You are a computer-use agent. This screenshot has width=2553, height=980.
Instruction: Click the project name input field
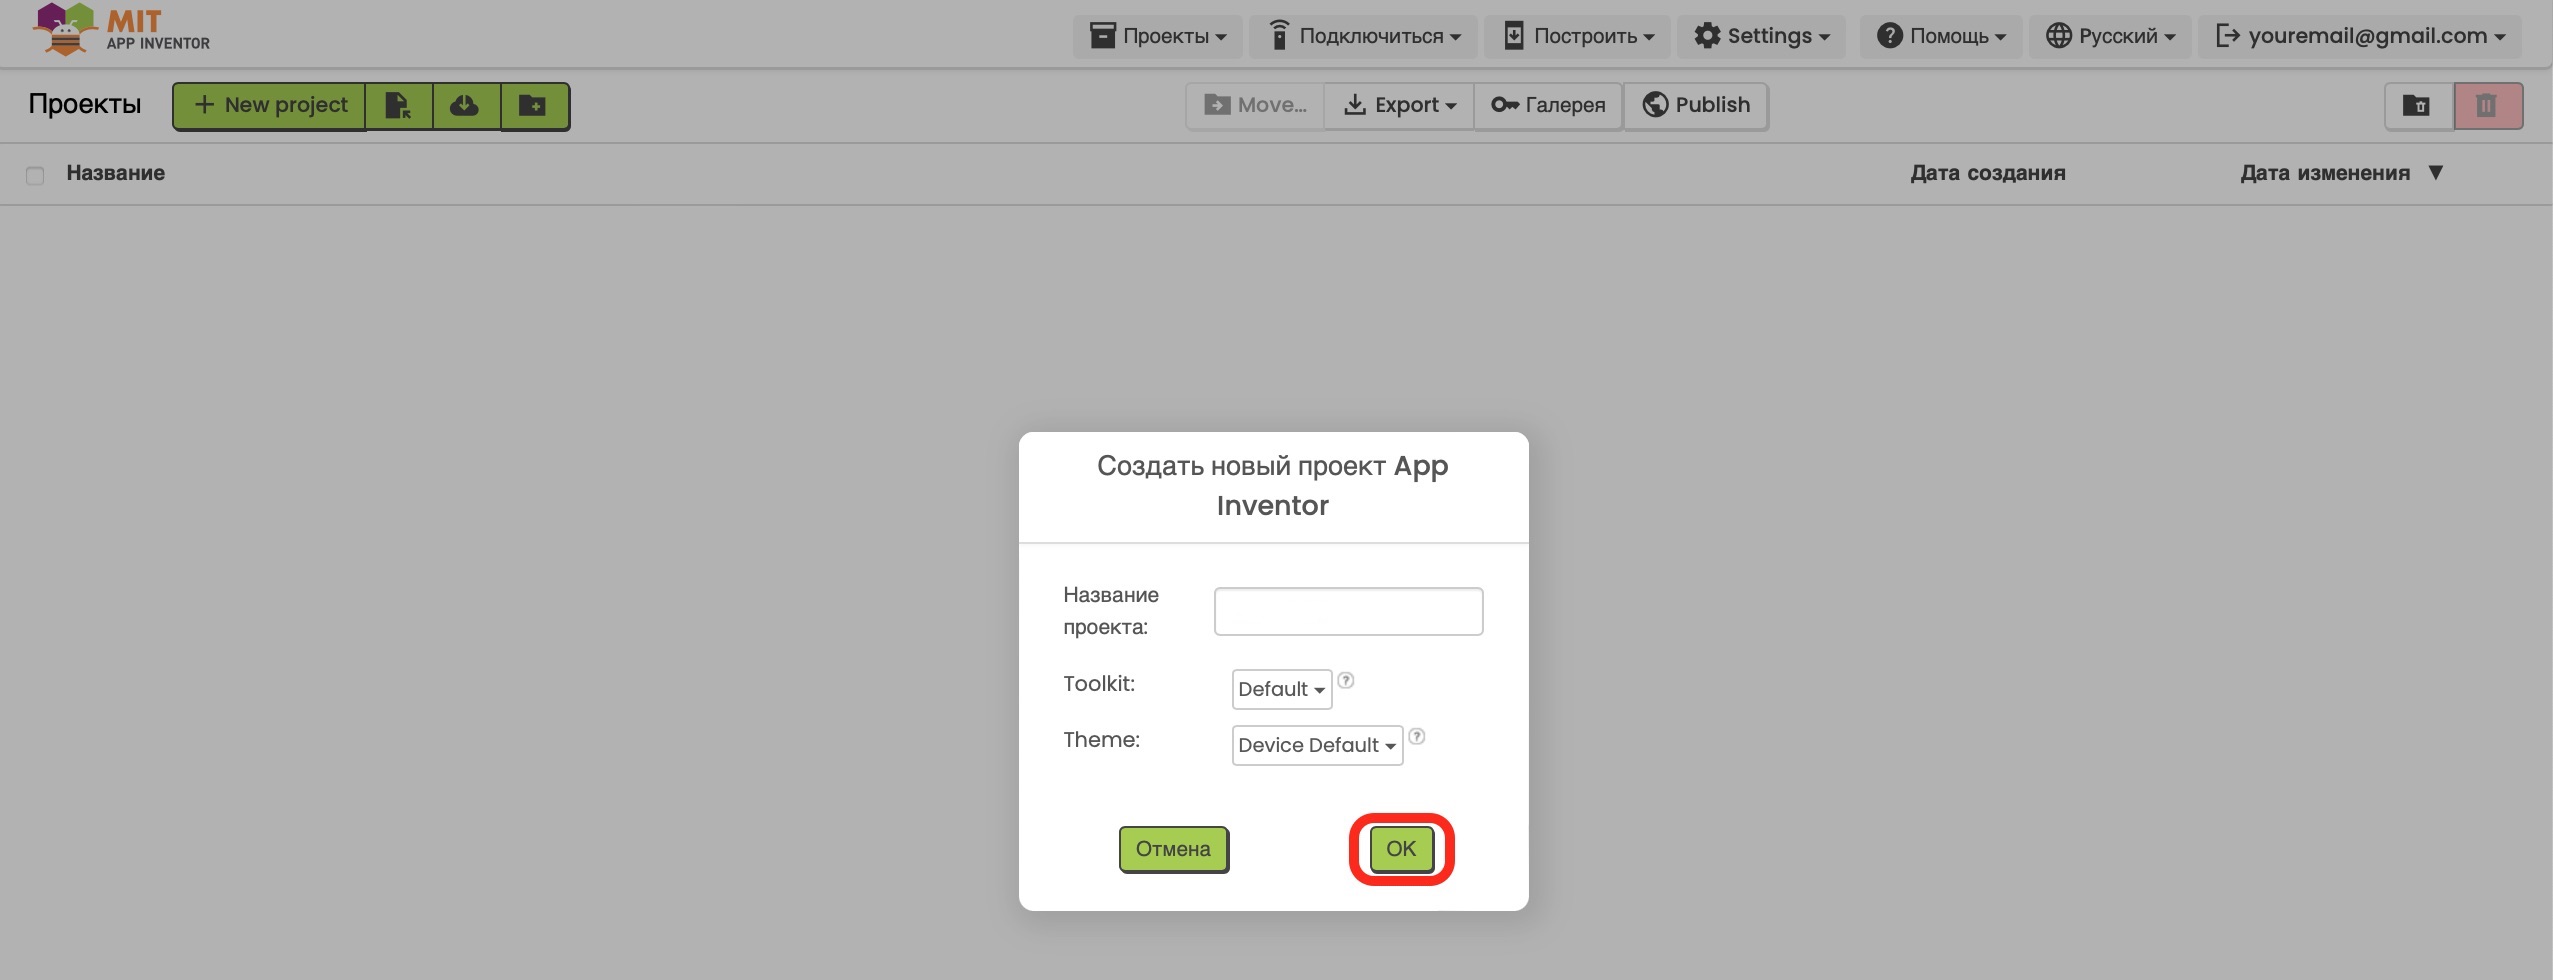point(1348,611)
